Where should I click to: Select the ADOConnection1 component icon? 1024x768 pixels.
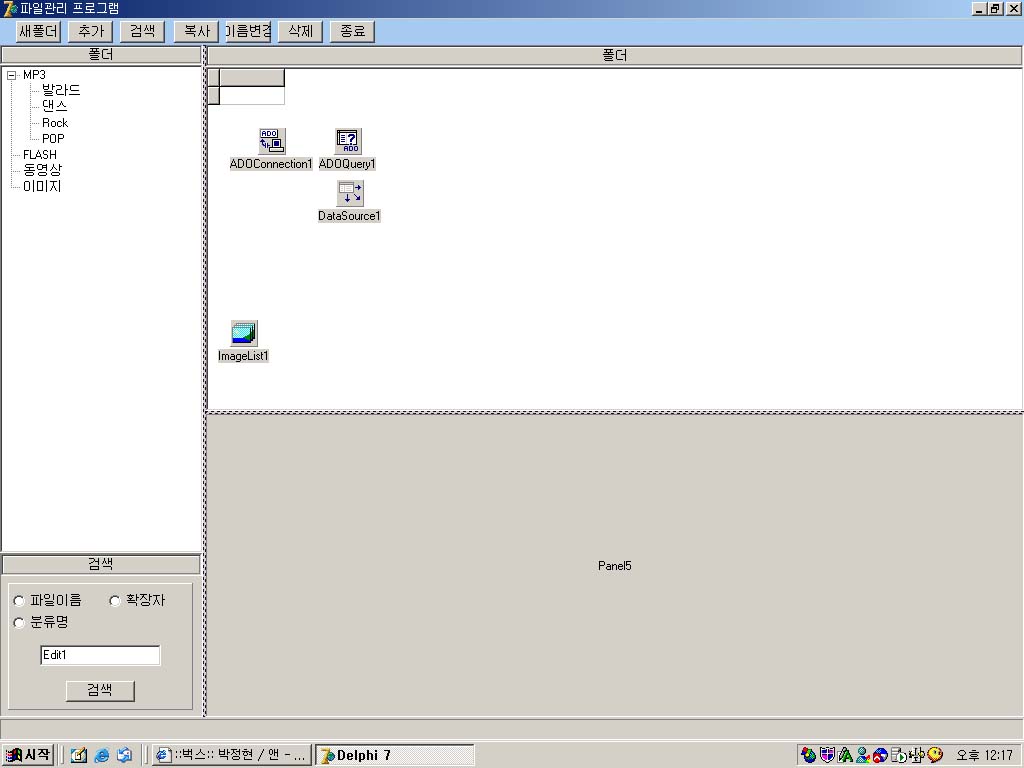271,141
